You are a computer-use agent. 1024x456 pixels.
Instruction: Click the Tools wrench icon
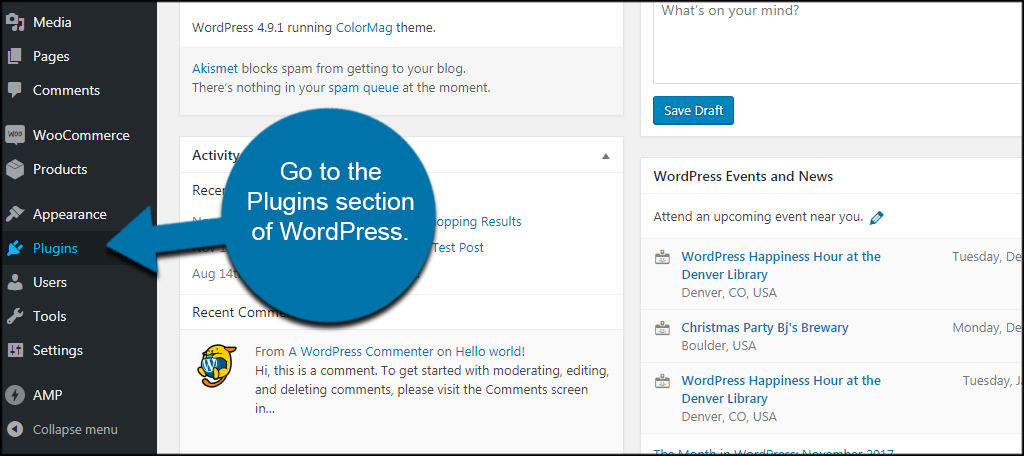(15, 316)
